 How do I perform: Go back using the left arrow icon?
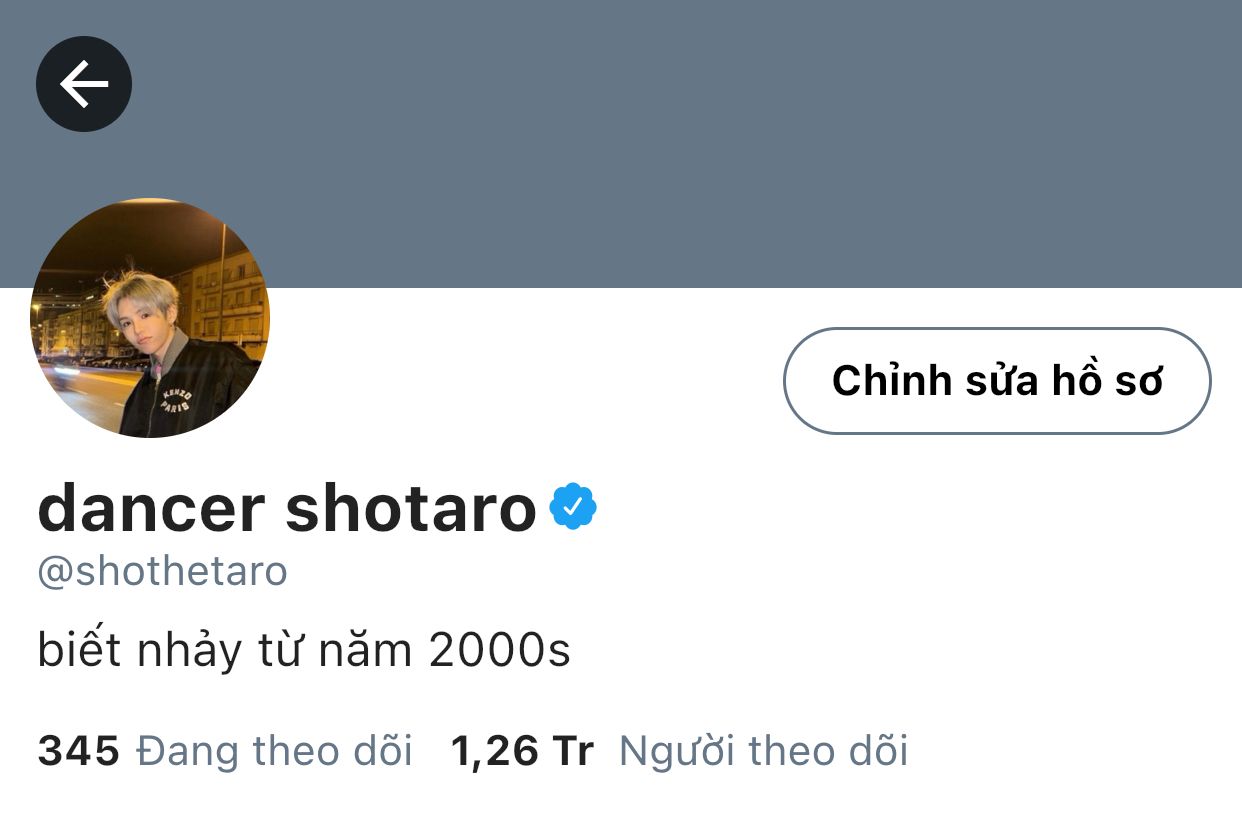click(84, 84)
